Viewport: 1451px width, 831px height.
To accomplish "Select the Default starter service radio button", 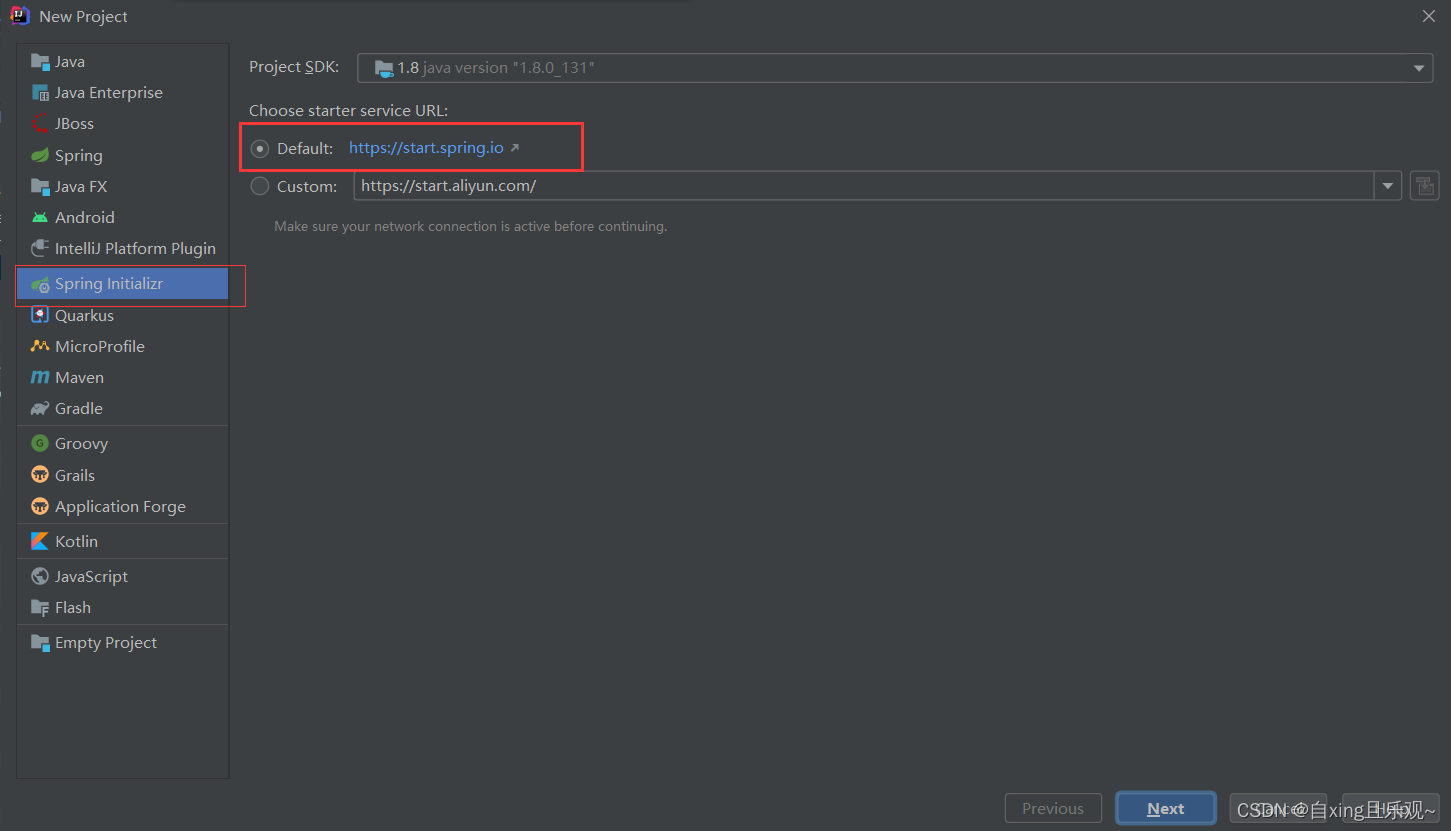I will (x=260, y=147).
